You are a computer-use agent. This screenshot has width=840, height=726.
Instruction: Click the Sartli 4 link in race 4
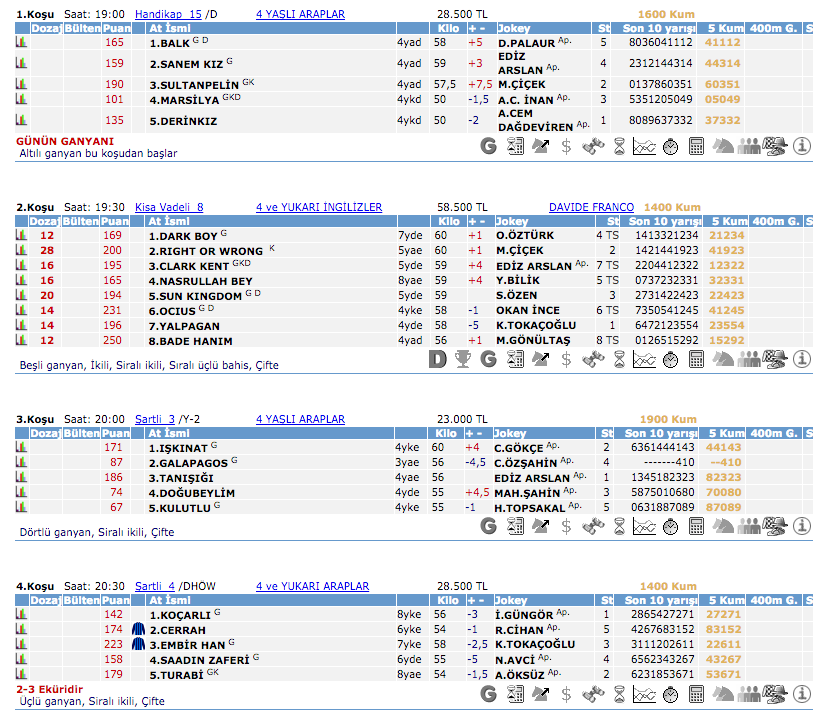[155, 586]
